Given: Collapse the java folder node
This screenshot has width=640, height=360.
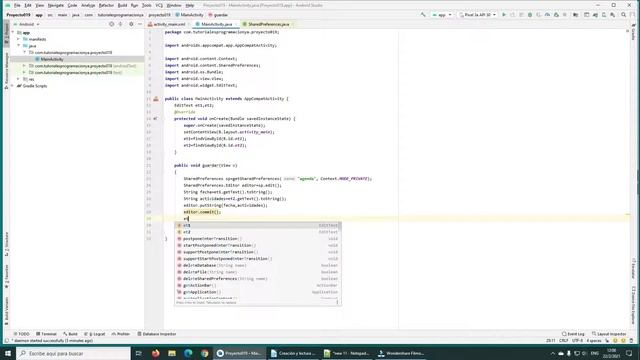Looking at the screenshot, I should pos(19,46).
